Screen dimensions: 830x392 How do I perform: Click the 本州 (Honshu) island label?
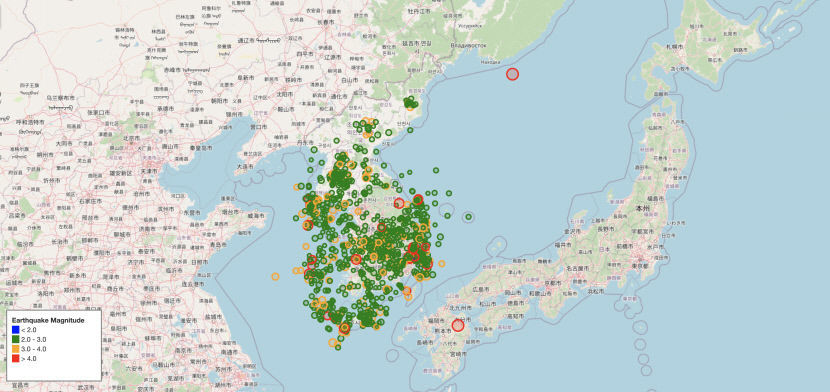[x=642, y=208]
